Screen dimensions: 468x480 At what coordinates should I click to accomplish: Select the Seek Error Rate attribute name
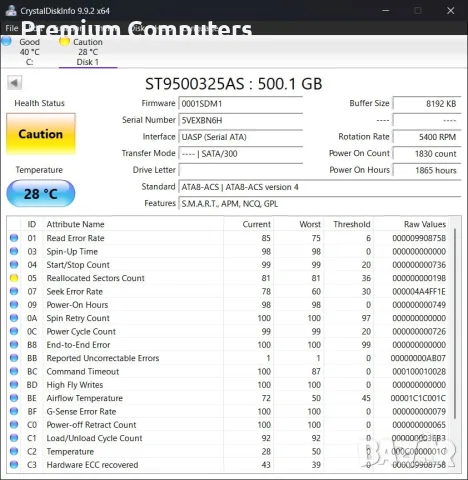point(75,291)
